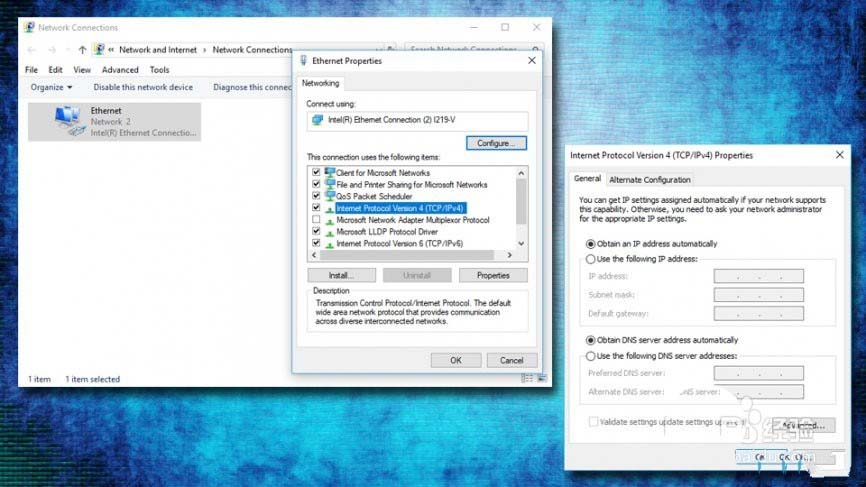The height and width of the screenshot is (487, 866).
Task: Select the Networking tab
Action: pos(320,83)
